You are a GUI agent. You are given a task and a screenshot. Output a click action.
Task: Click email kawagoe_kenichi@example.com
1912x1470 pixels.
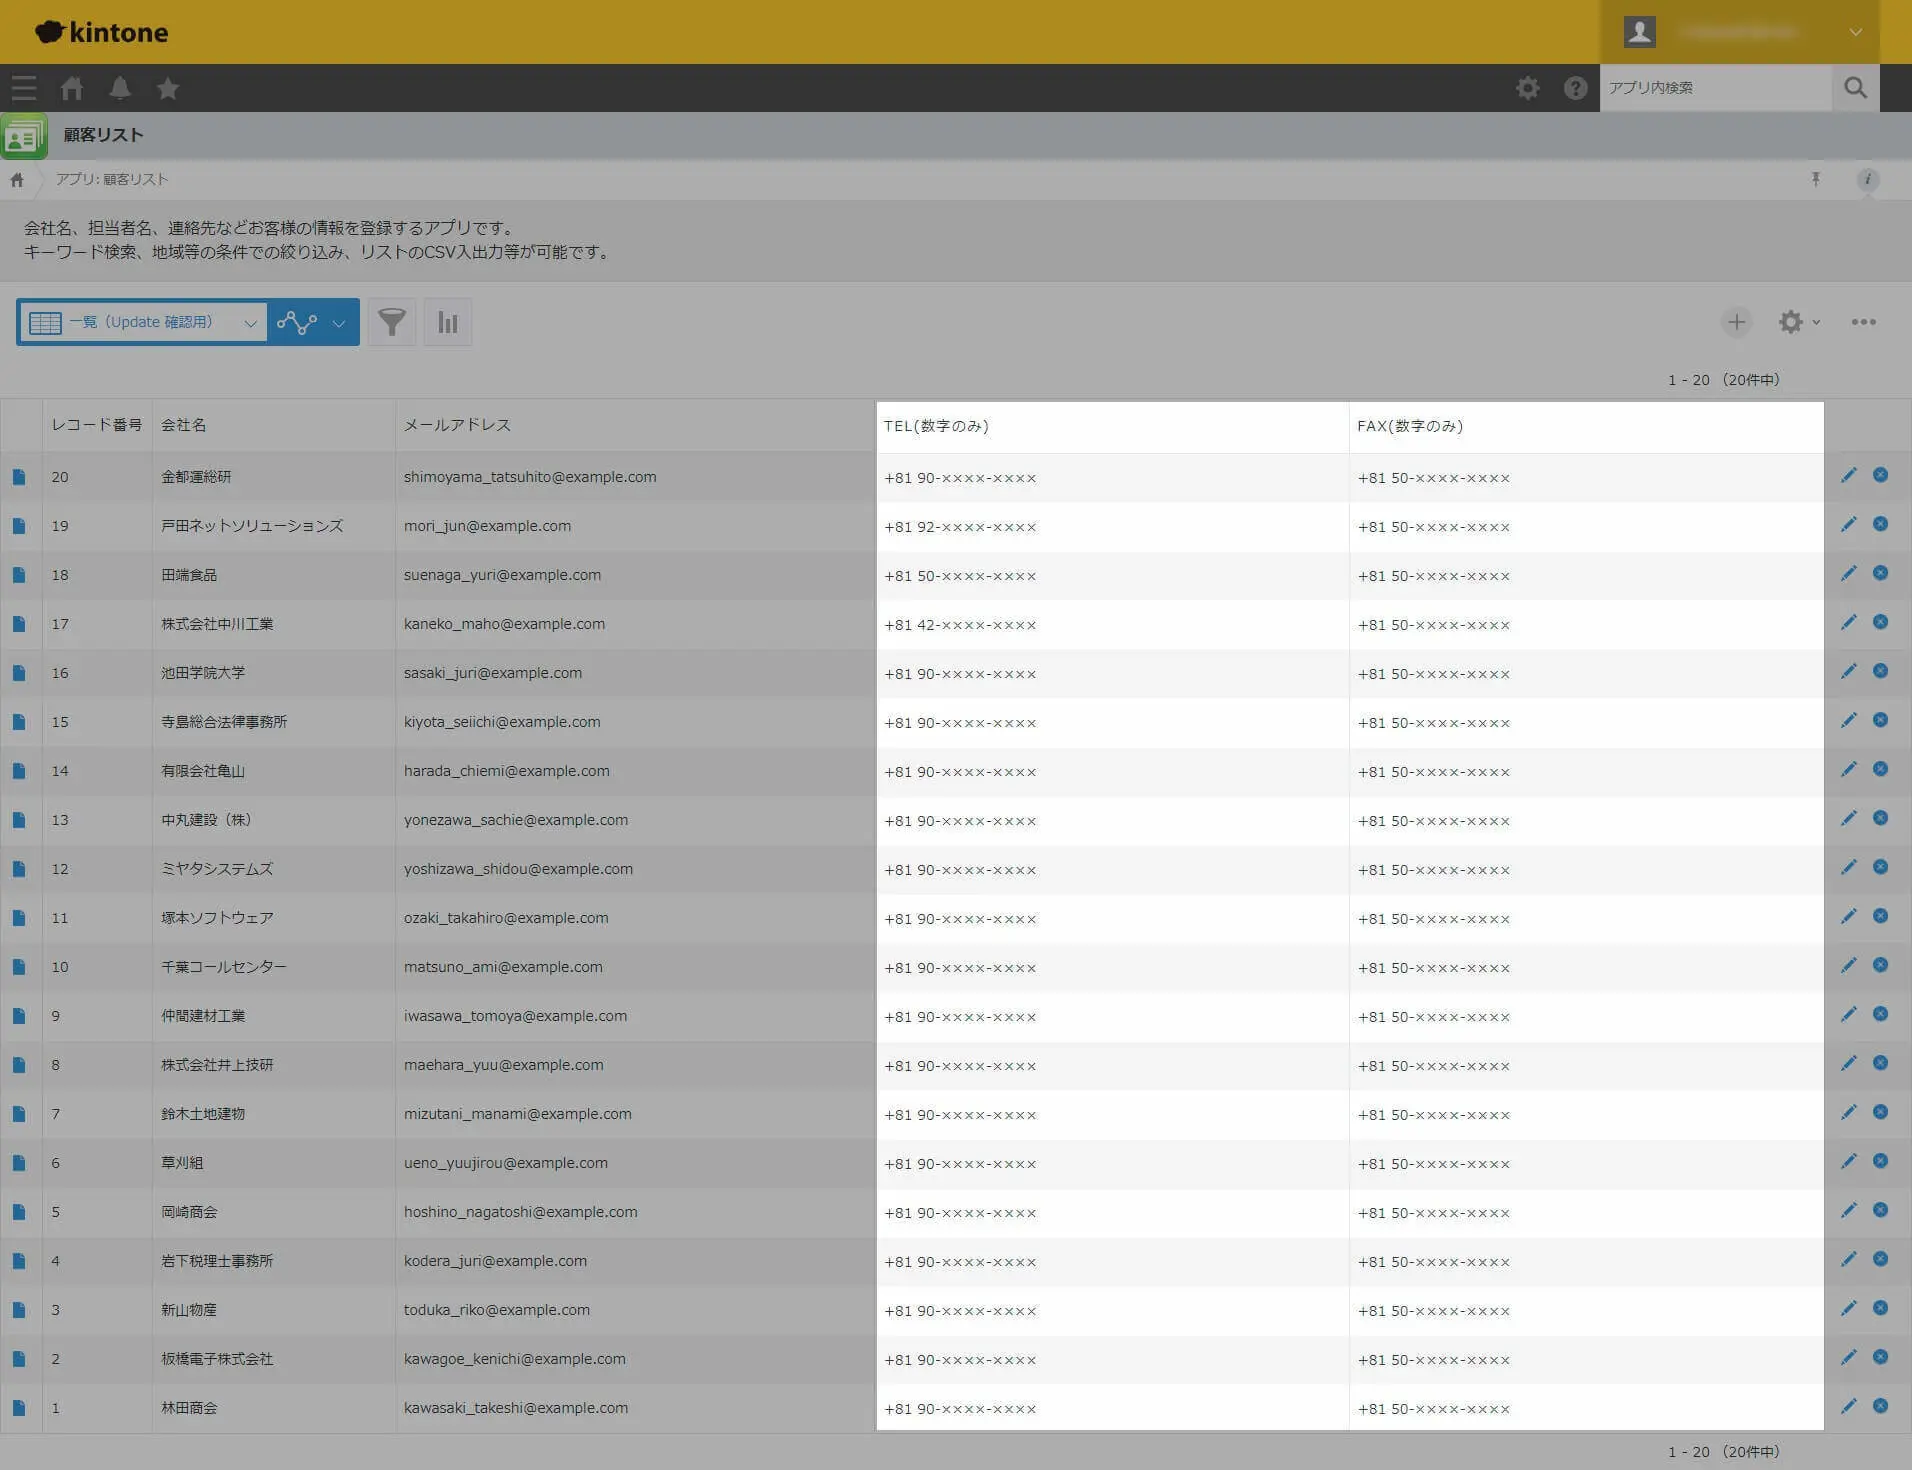click(515, 1359)
